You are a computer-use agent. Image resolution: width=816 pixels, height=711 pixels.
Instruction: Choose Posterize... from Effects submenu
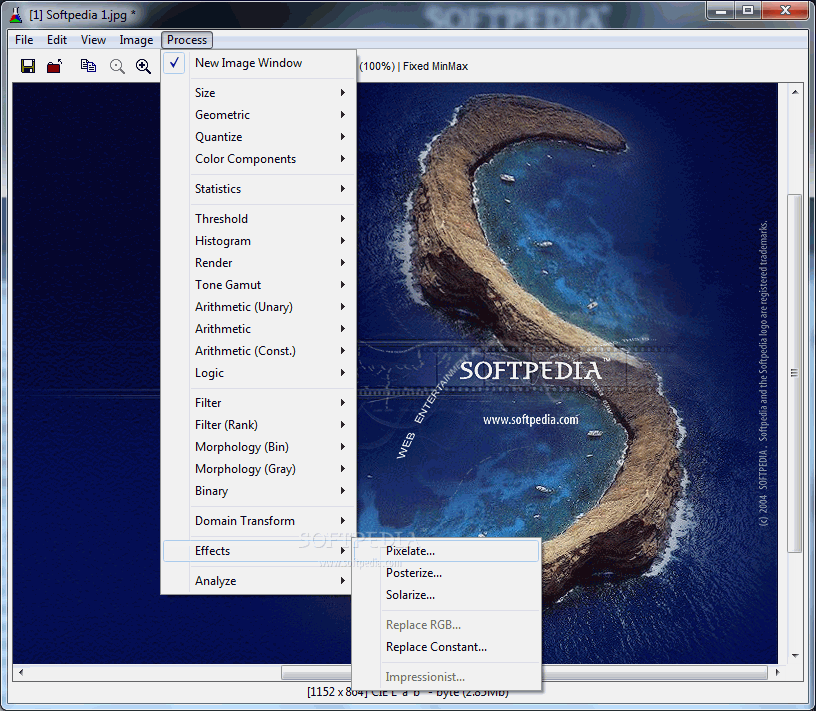446,573
